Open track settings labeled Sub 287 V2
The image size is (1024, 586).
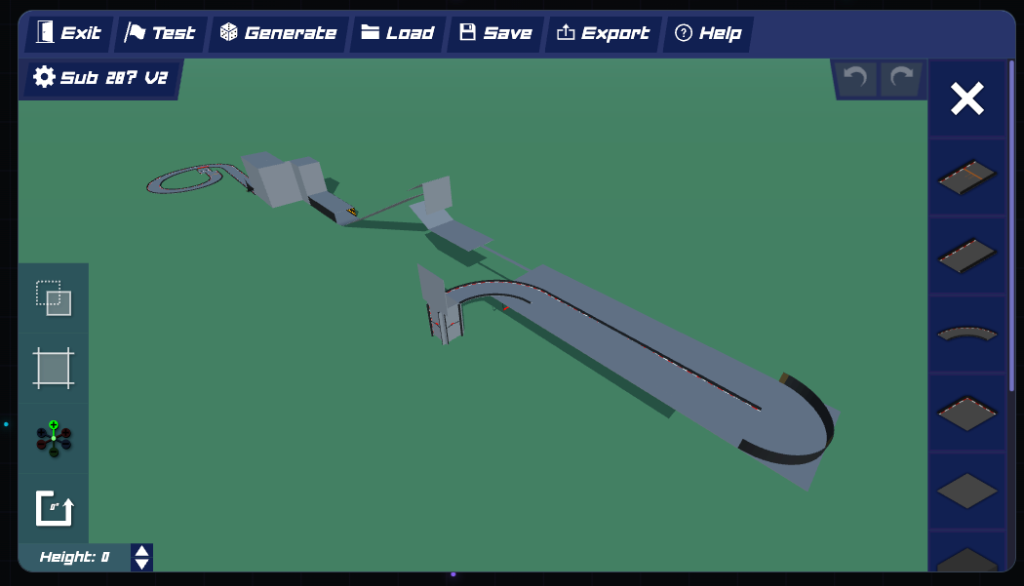click(100, 78)
